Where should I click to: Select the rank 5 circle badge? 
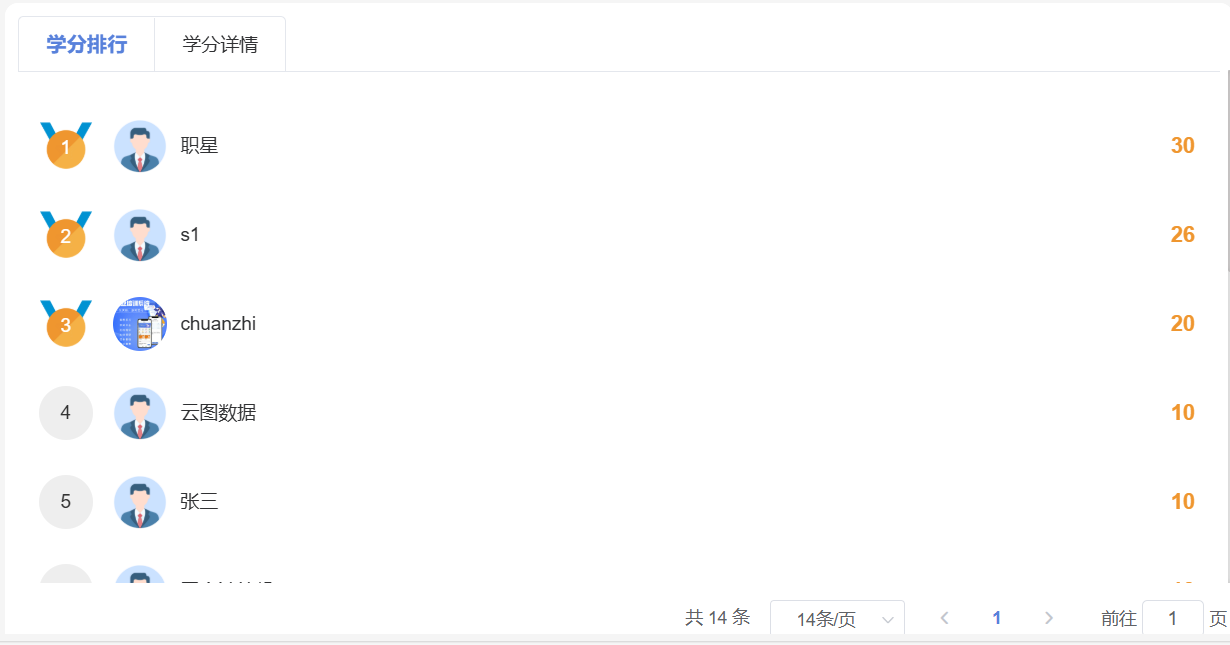pyautogui.click(x=66, y=502)
